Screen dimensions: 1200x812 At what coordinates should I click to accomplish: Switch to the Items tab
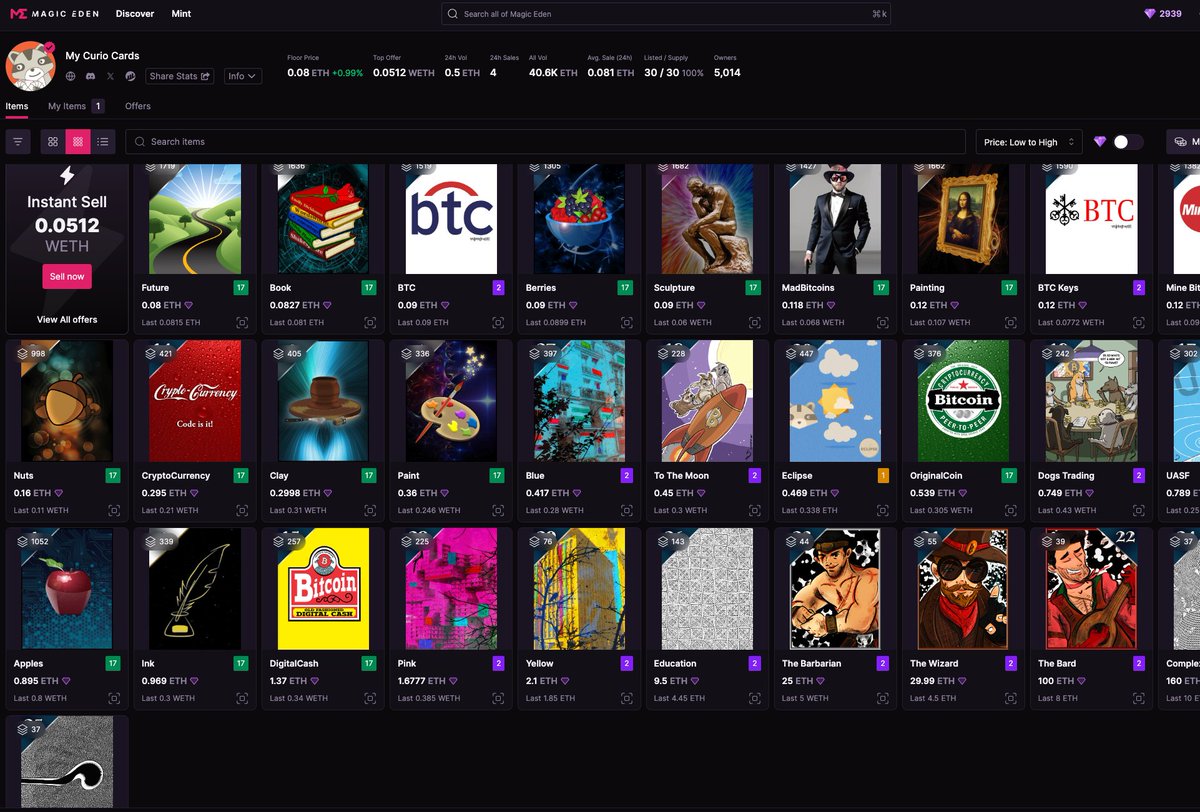[17, 106]
